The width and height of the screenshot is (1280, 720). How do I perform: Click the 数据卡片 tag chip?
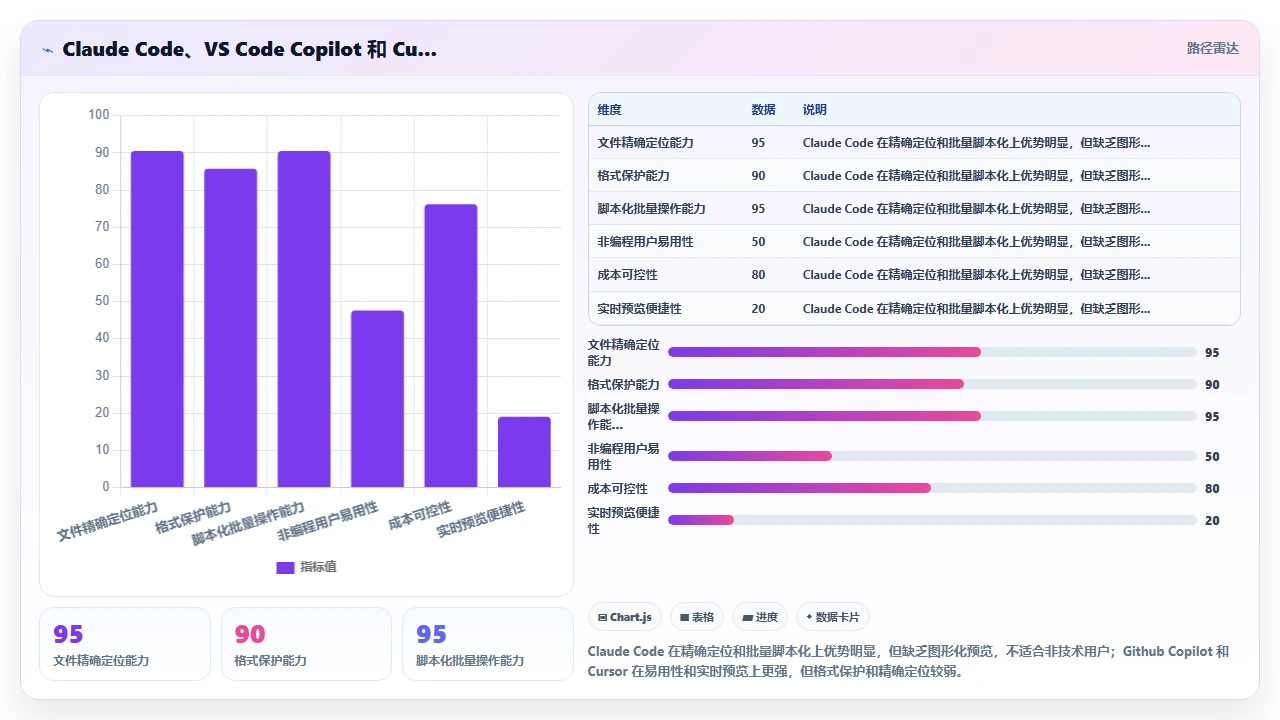[x=833, y=617]
